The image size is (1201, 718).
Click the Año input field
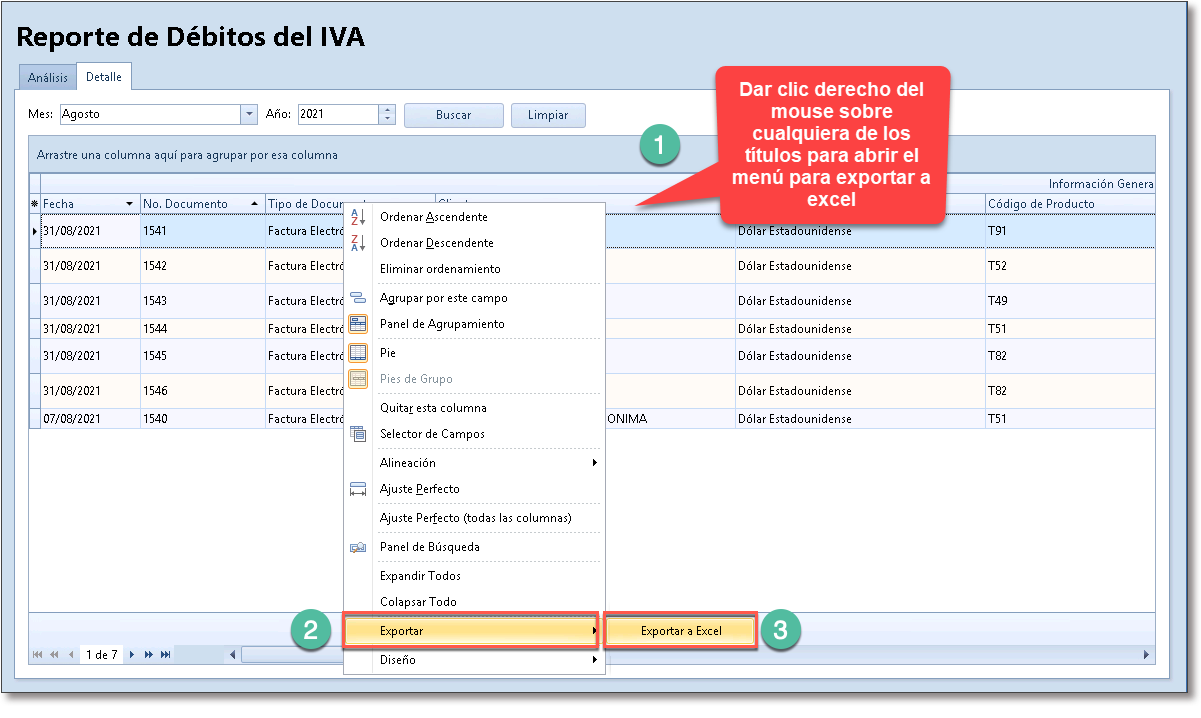tap(339, 114)
